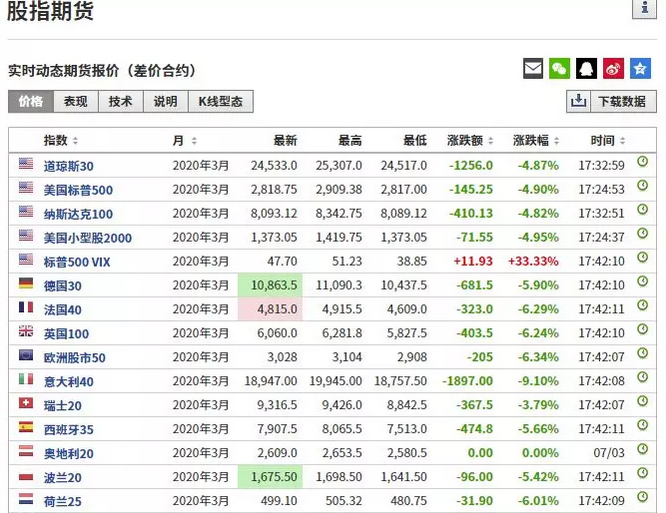Click clock icon in the 标普500 VIX row

643,257
